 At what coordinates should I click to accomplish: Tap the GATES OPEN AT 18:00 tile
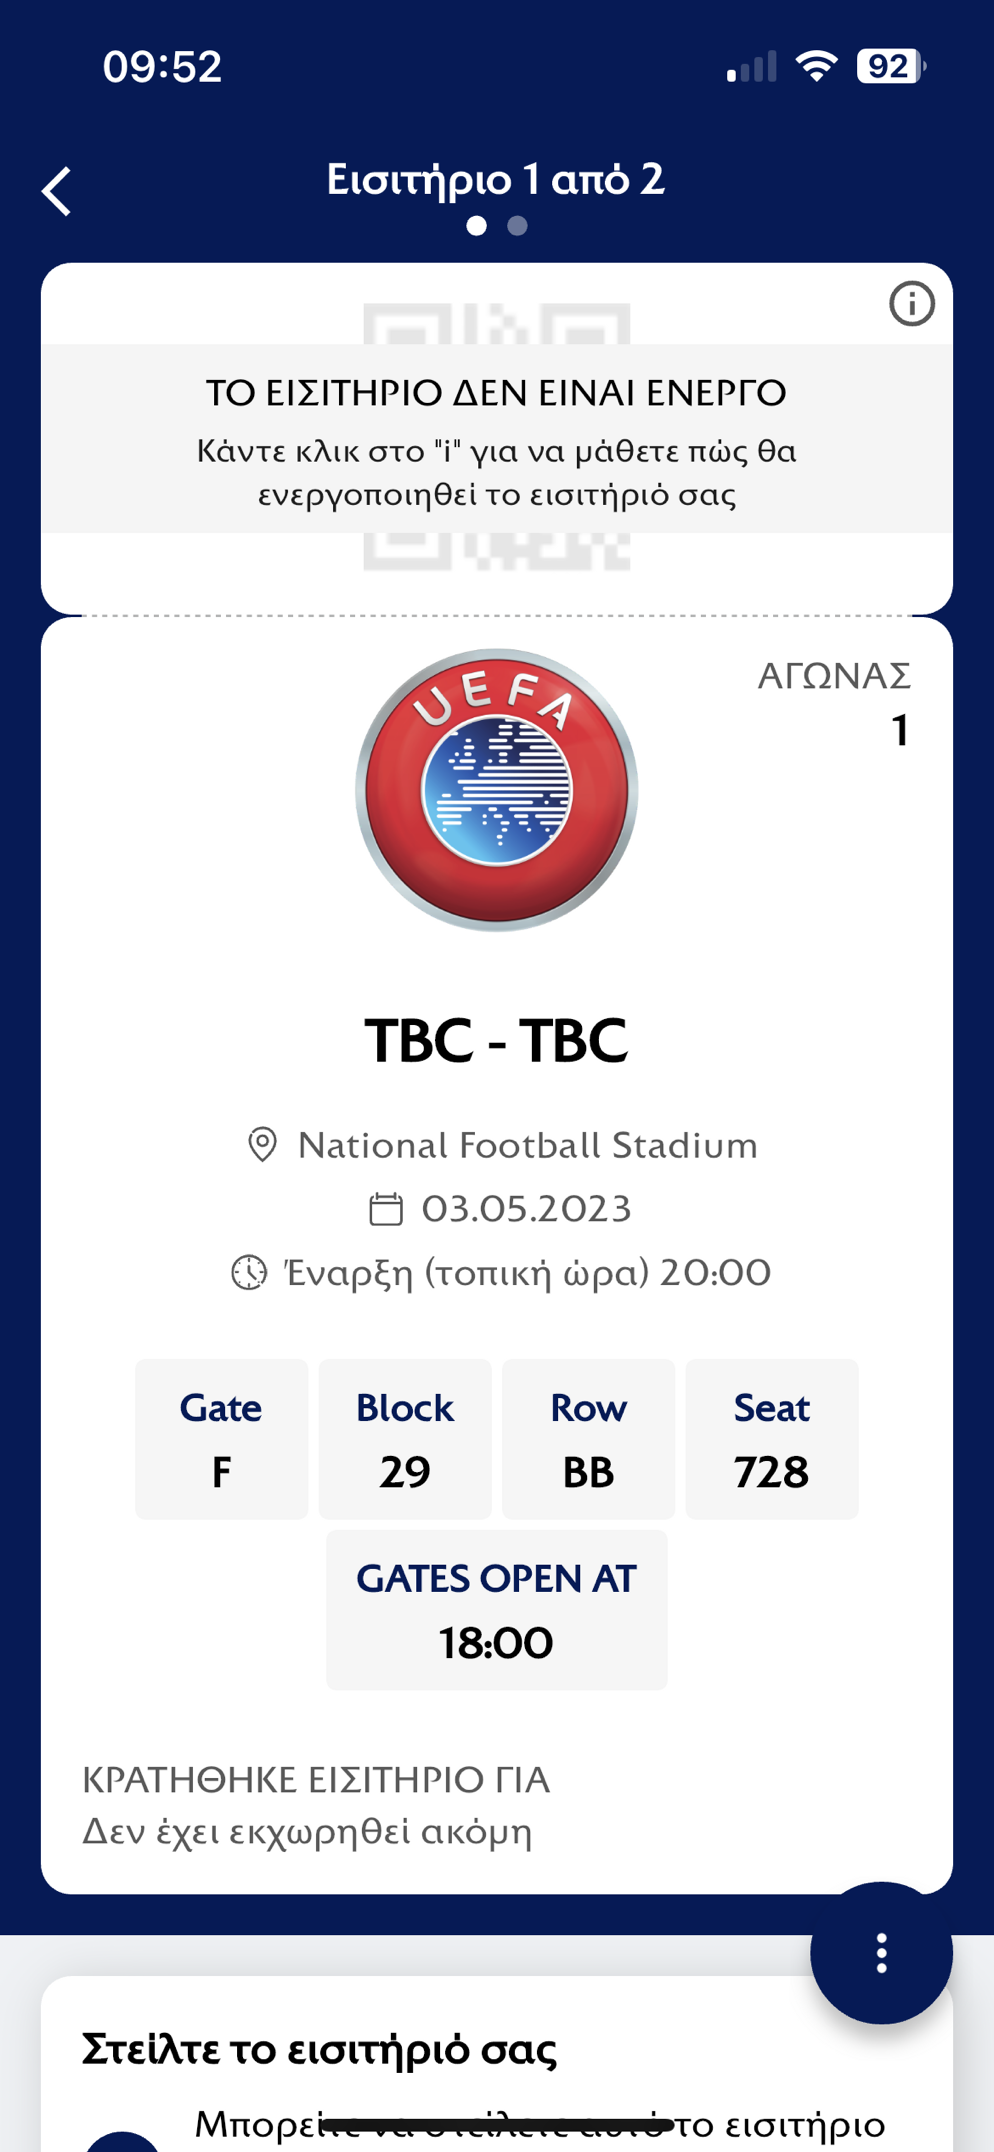[497, 1610]
